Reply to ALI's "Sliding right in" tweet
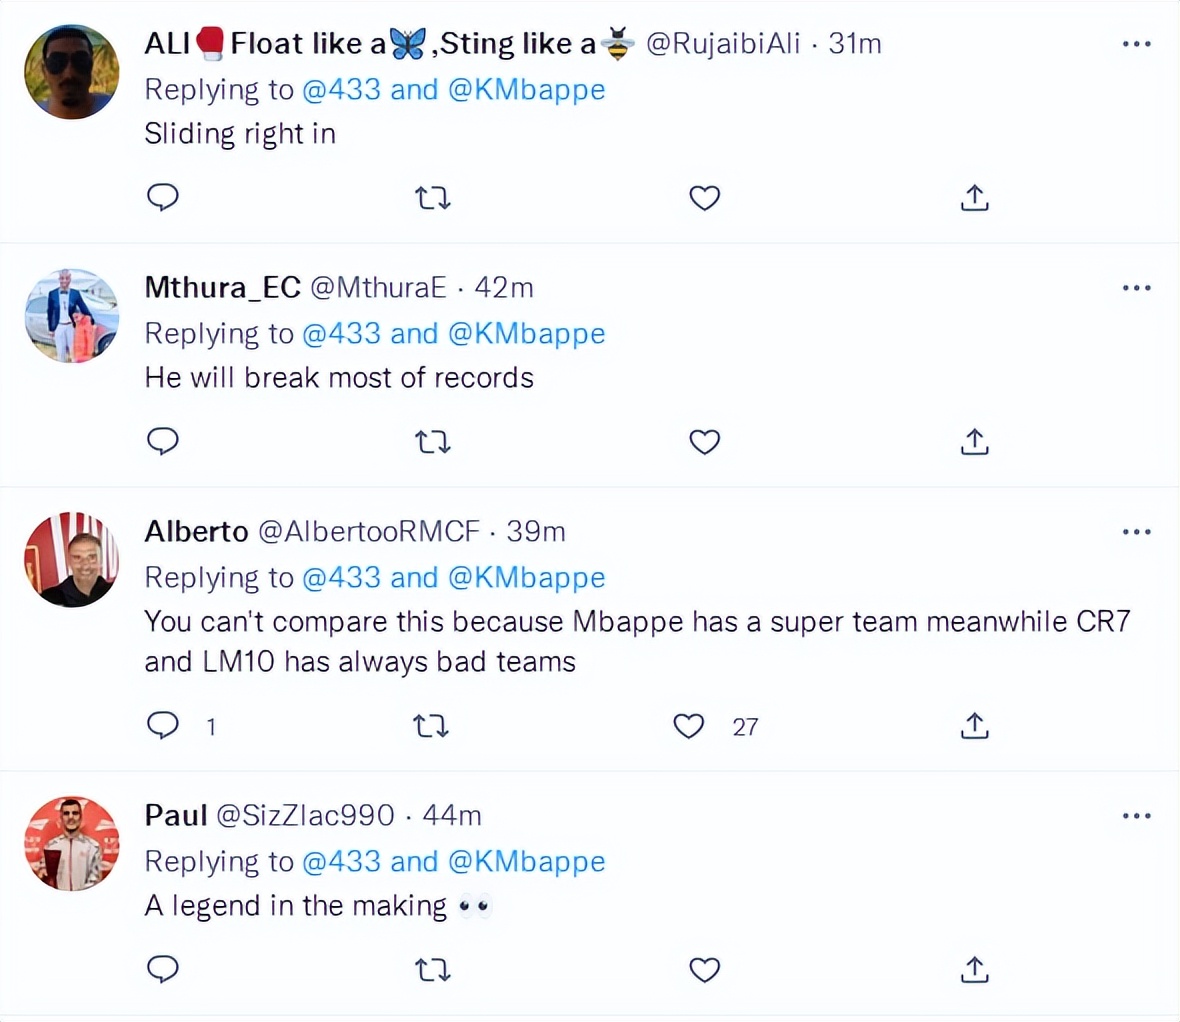The image size is (1180, 1022). pos(163,197)
